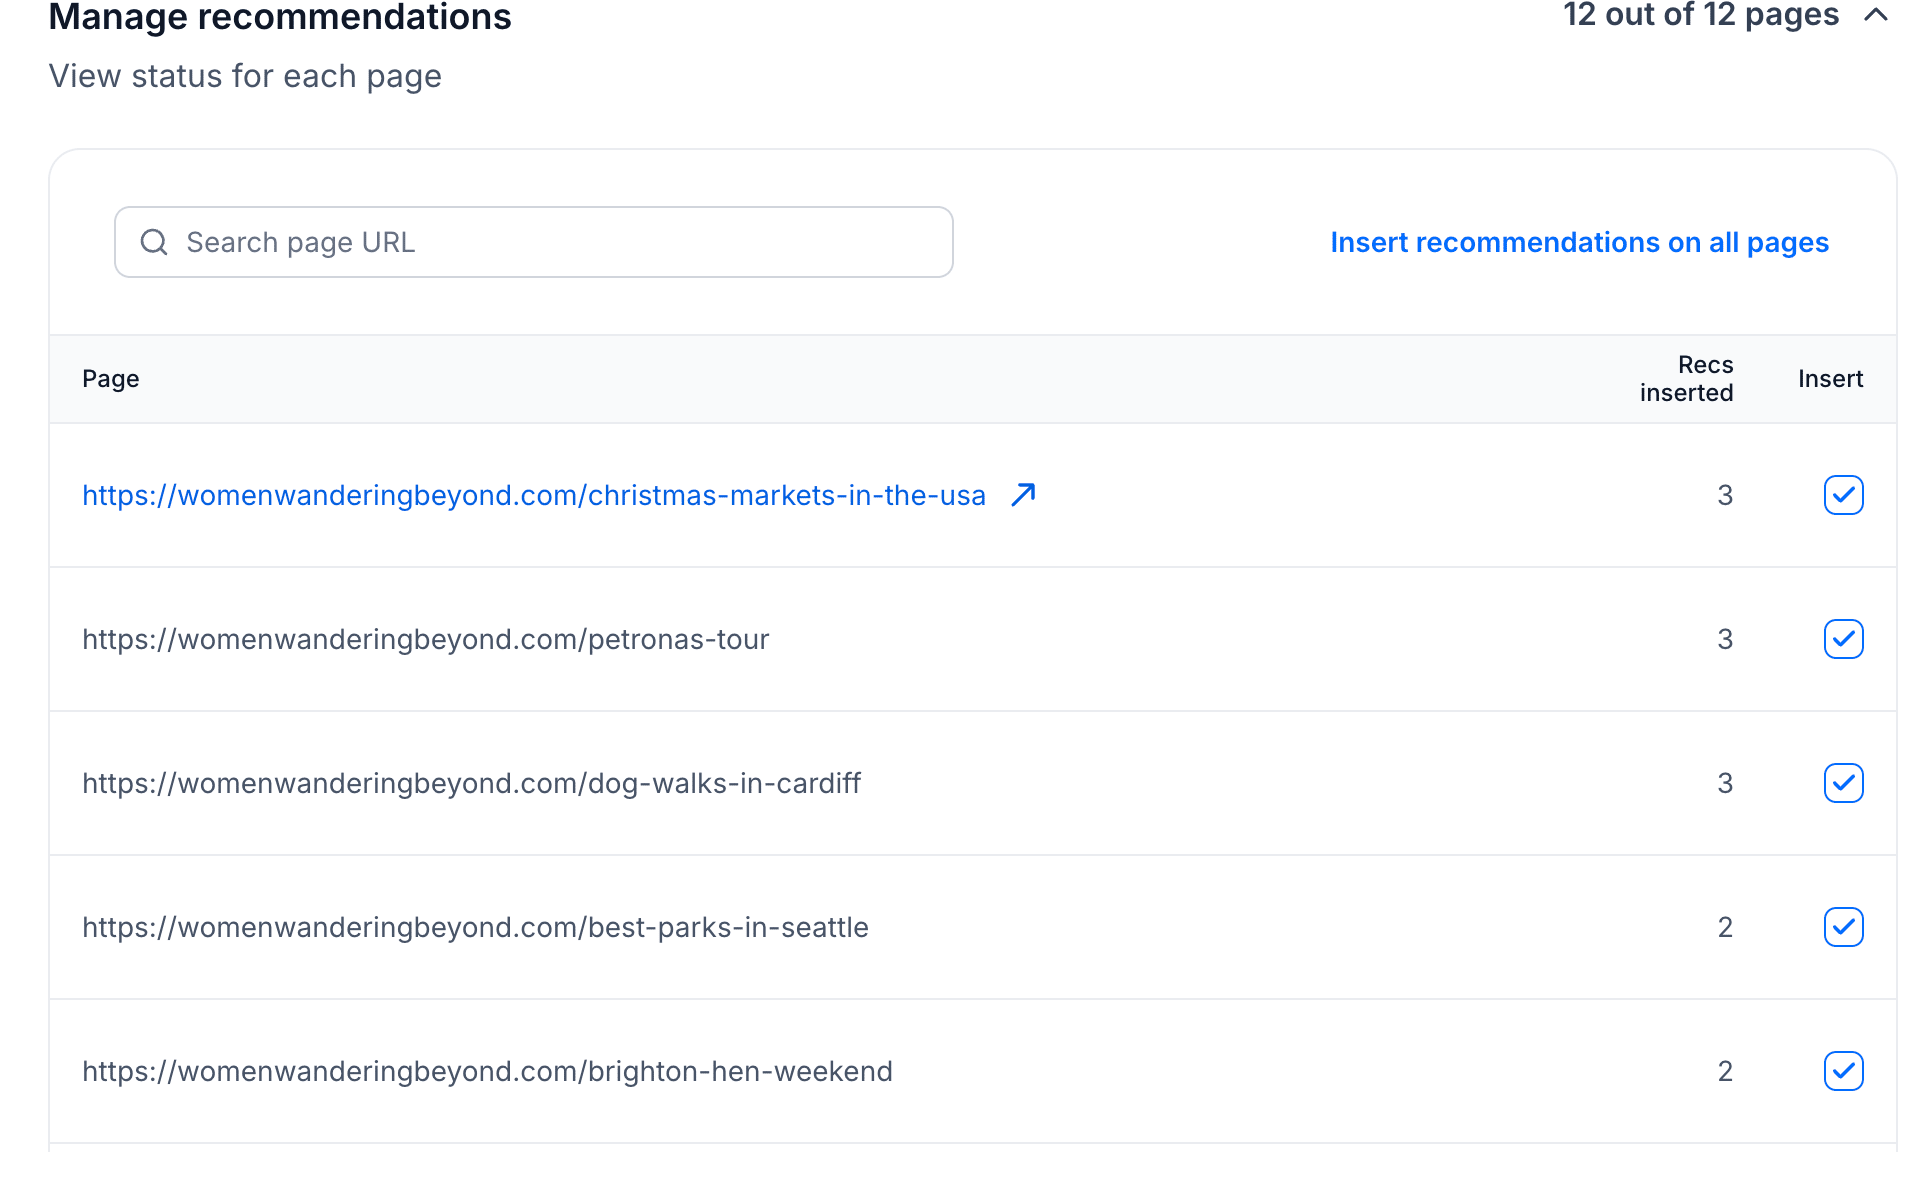Disable insert for best-parks-in-seattle page
This screenshot has width=1928, height=1182.
pos(1843,927)
